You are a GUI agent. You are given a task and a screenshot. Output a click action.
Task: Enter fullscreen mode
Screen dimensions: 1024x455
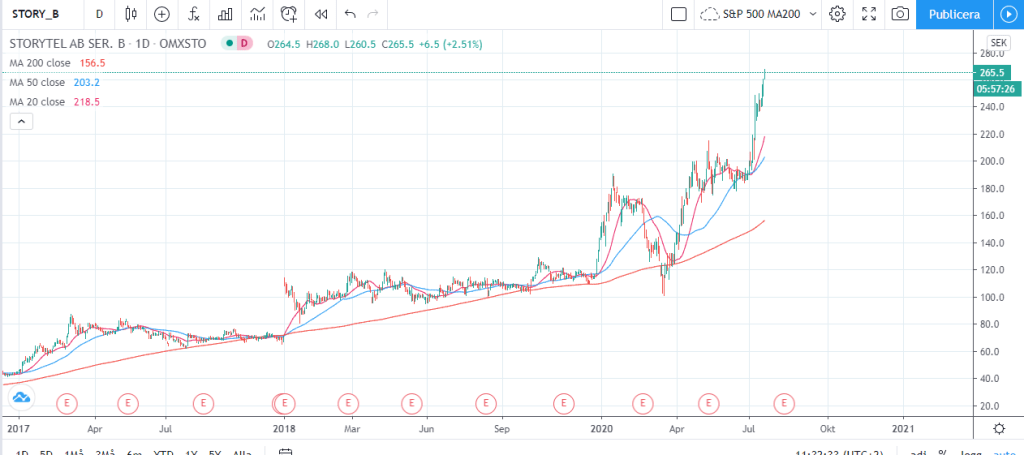(869, 14)
